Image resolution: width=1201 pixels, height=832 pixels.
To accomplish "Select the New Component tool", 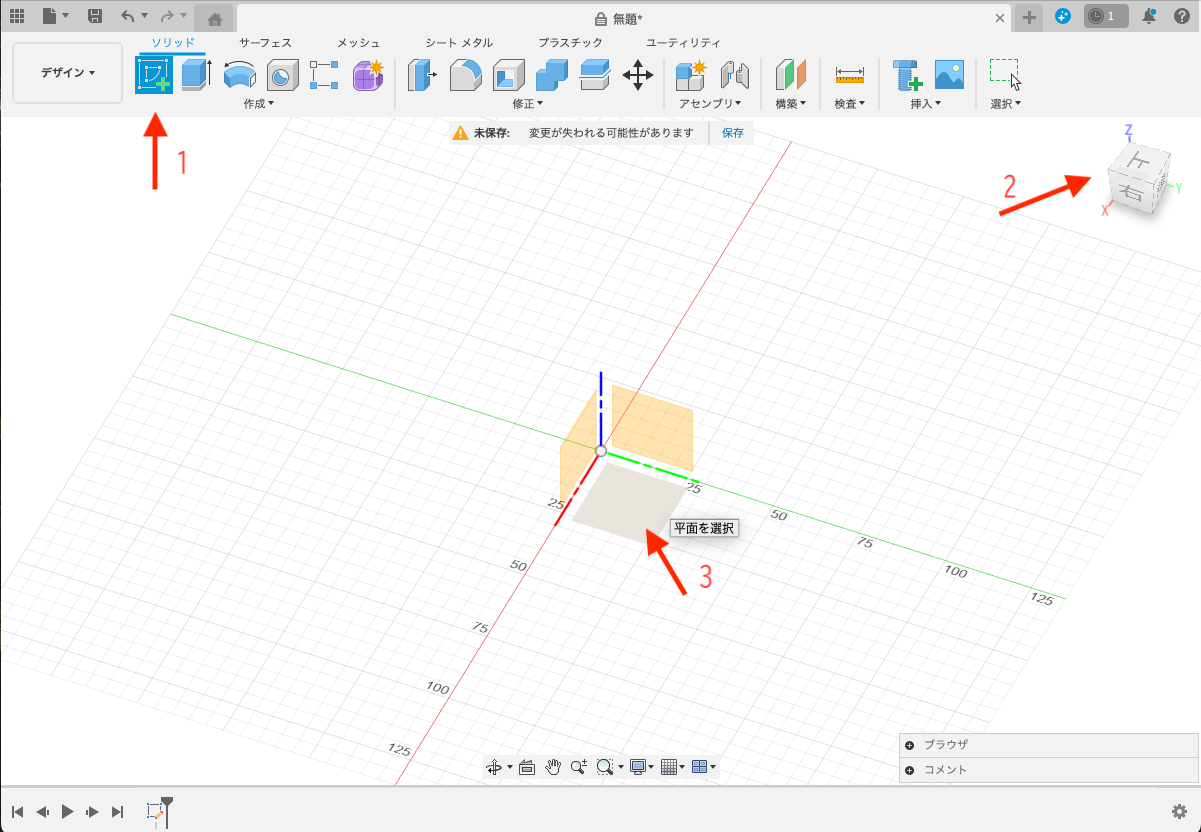I will pos(691,76).
